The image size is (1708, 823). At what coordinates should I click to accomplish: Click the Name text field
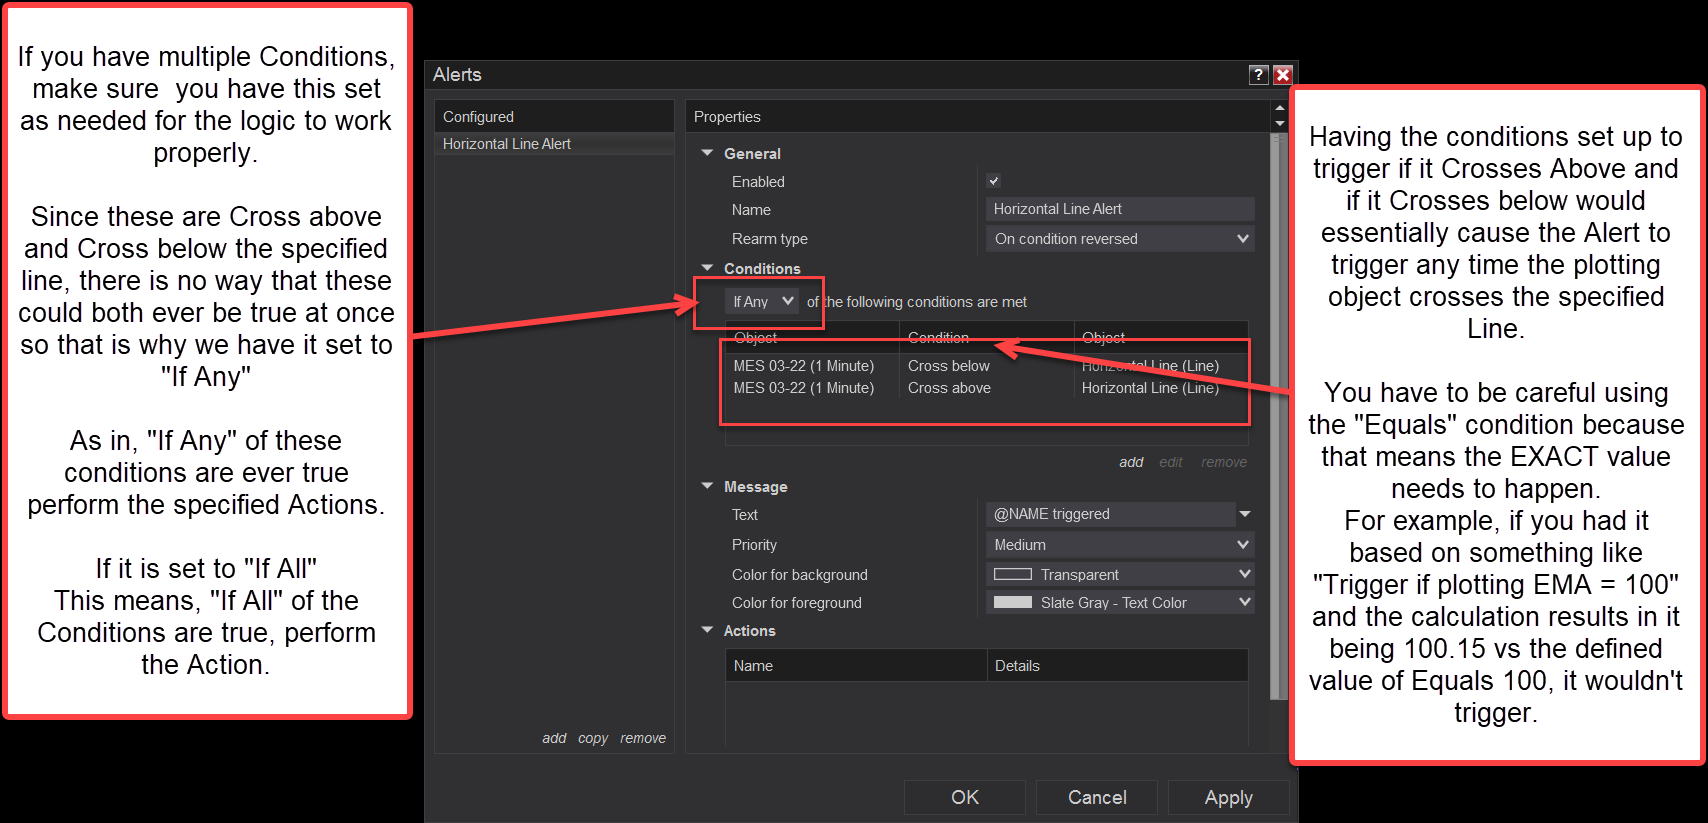[1120, 209]
